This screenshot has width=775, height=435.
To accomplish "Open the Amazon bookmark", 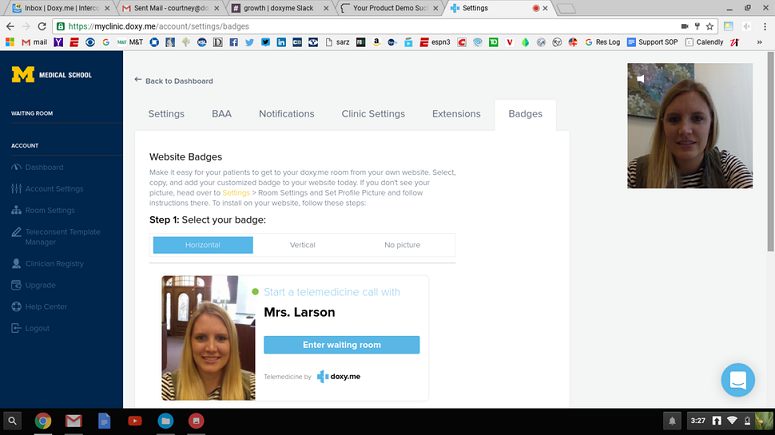I will tap(377, 43).
